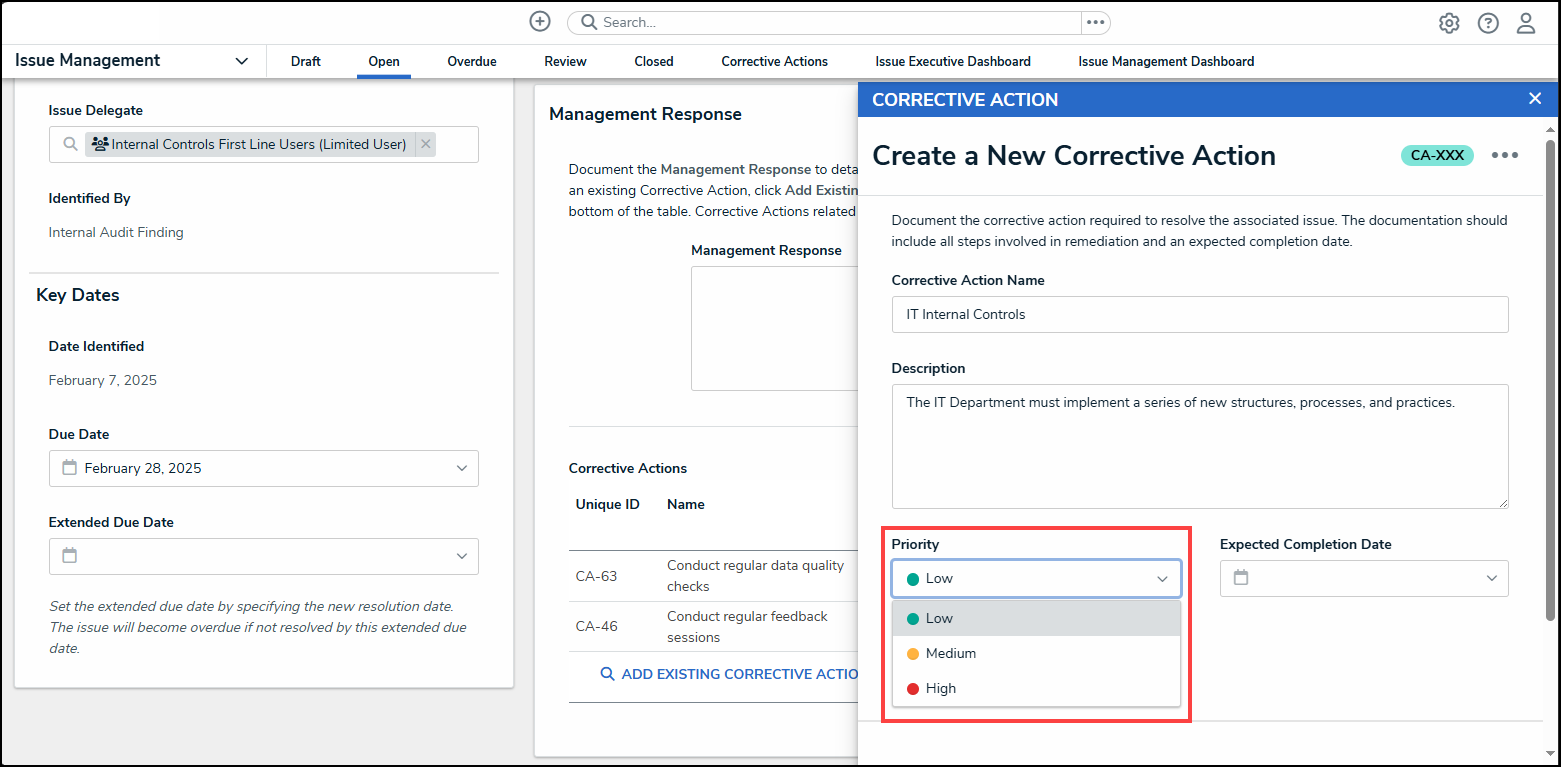Image resolution: width=1561 pixels, height=767 pixels.
Task: Open the user profile icon
Action: click(1526, 23)
